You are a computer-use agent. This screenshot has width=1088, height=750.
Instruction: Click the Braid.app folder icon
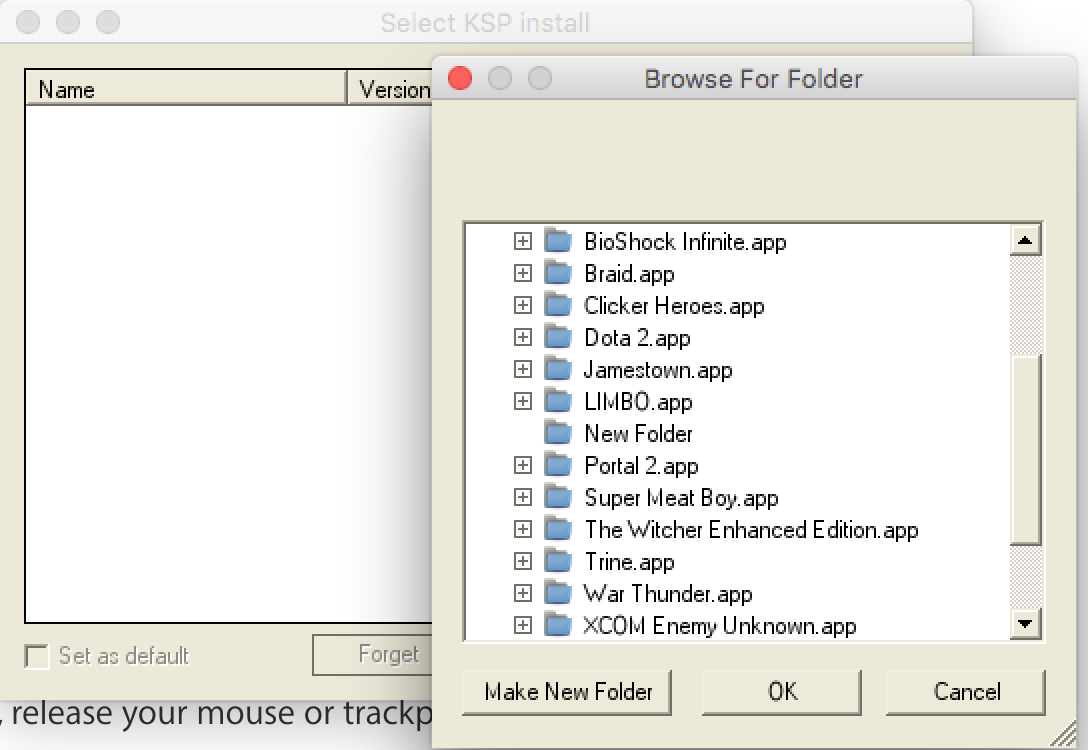[558, 273]
